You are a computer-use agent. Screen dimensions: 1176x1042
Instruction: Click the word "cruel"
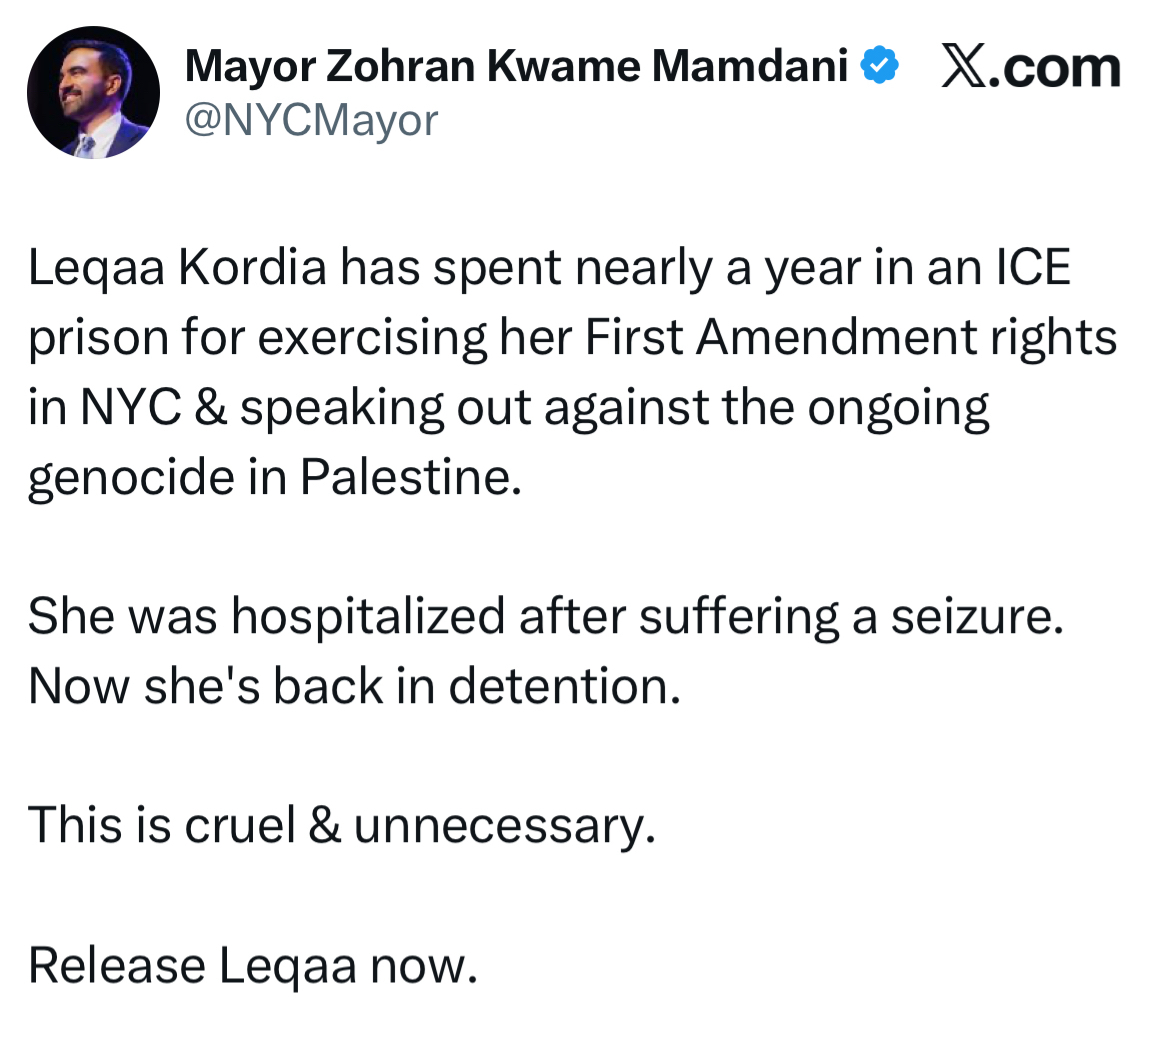coord(240,826)
